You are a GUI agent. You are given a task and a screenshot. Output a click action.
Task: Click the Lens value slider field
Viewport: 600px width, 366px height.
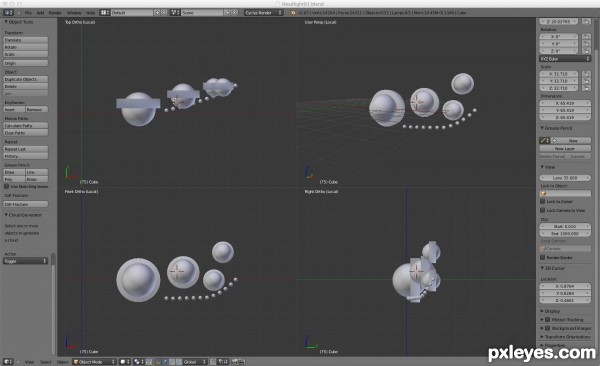[565, 178]
